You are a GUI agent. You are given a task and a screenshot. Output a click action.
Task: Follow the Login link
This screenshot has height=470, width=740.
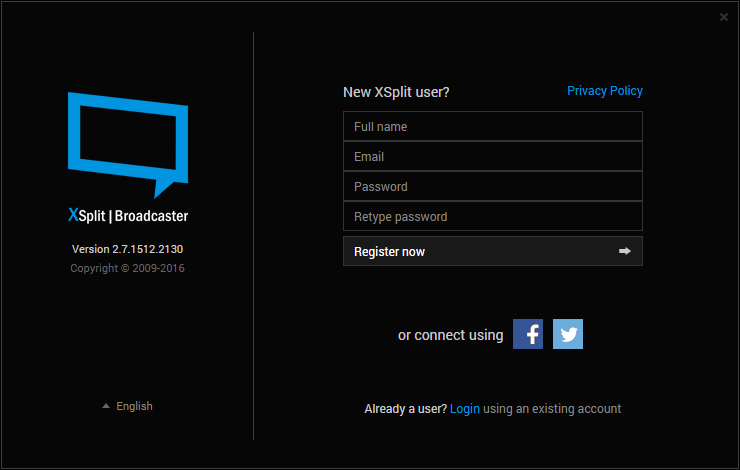pos(464,409)
